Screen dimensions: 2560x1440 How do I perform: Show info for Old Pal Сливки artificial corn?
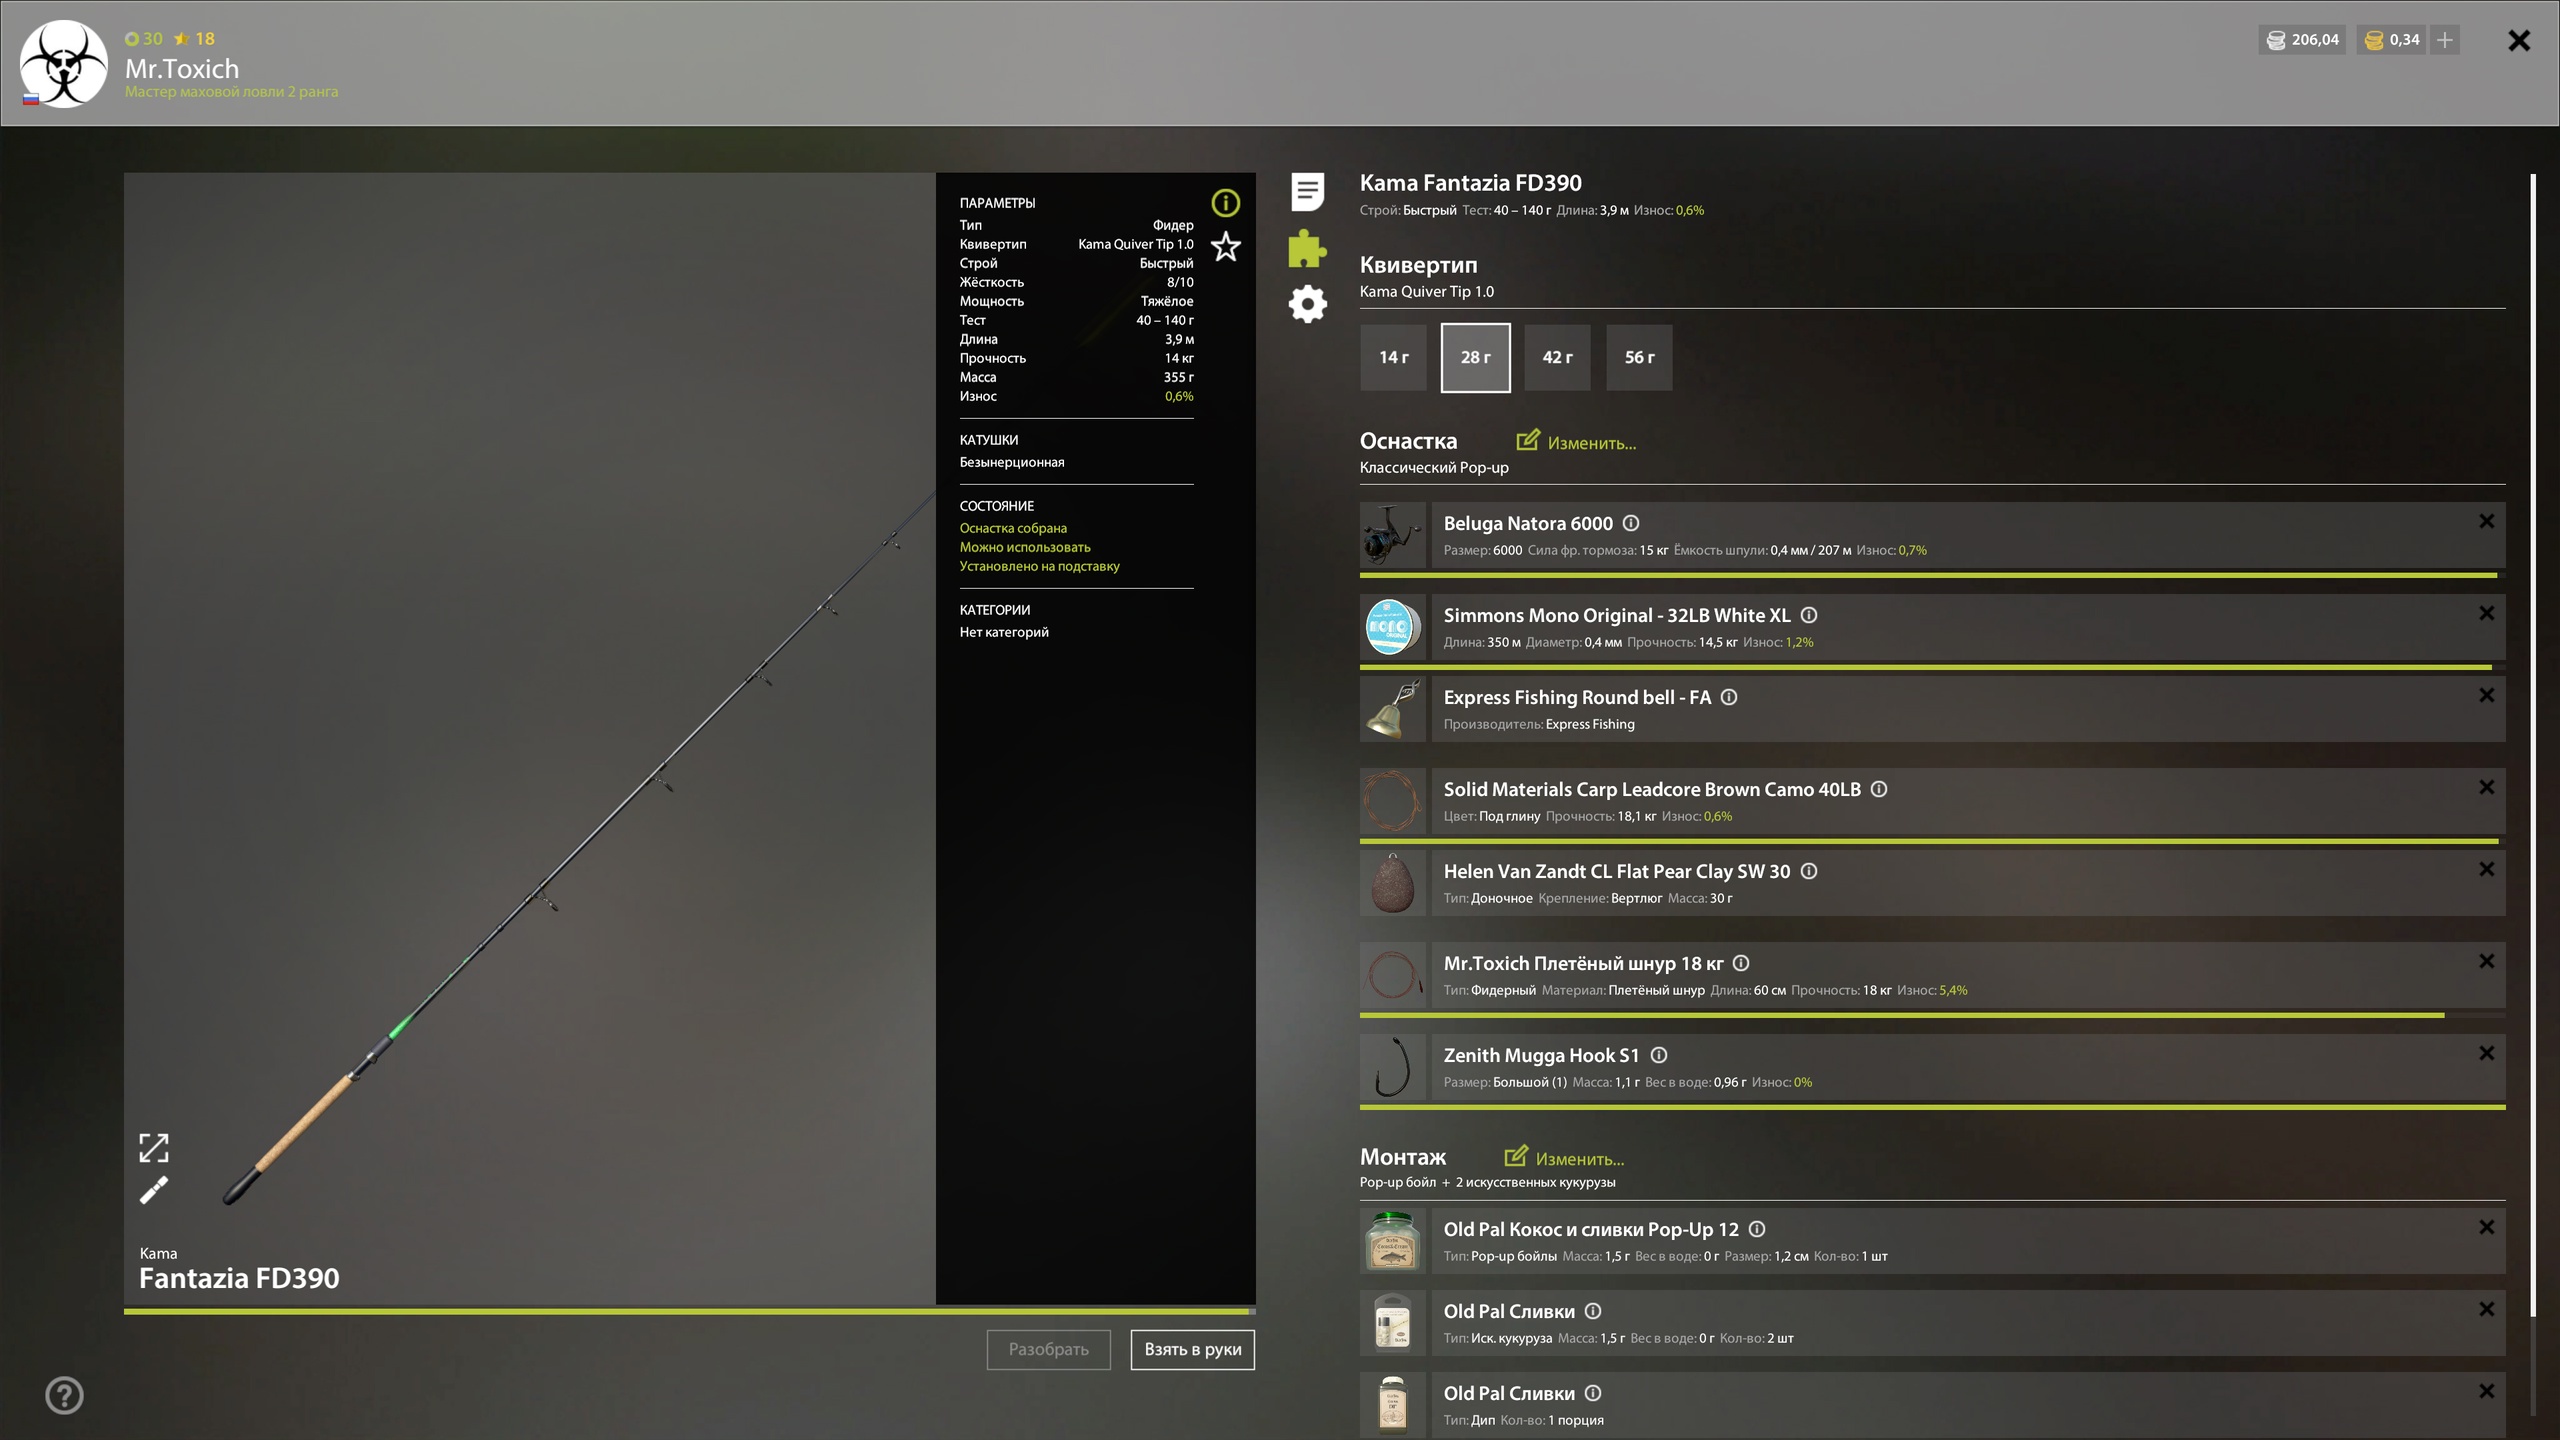click(x=1593, y=1311)
